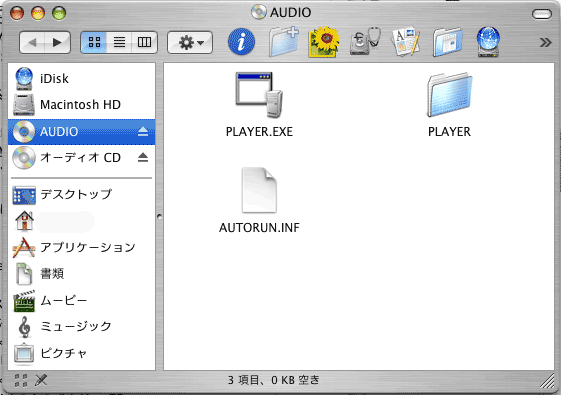561x395 pixels.
Task: Click the yellow minimize window button
Action: click(38, 13)
